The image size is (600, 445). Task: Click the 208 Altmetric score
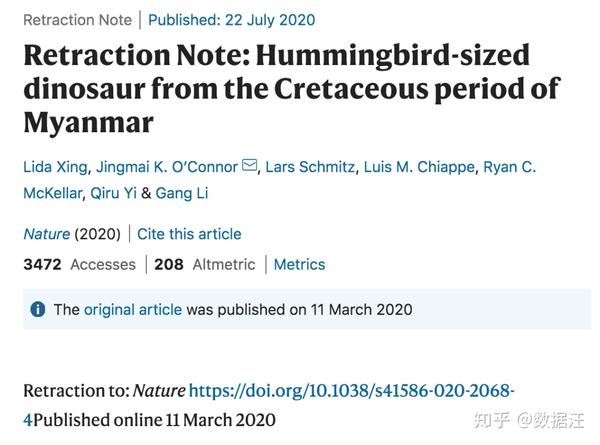205,264
